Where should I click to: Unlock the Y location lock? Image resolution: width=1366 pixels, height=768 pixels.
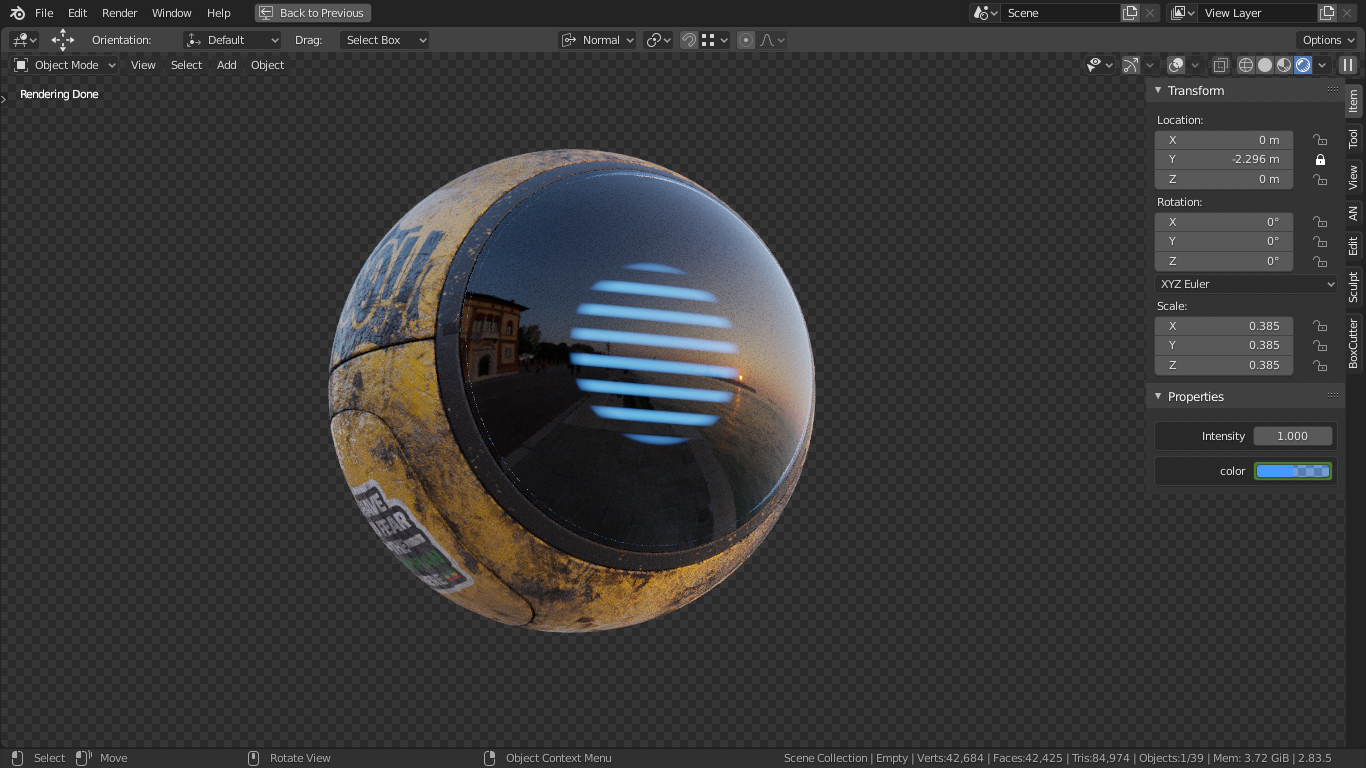point(1320,160)
